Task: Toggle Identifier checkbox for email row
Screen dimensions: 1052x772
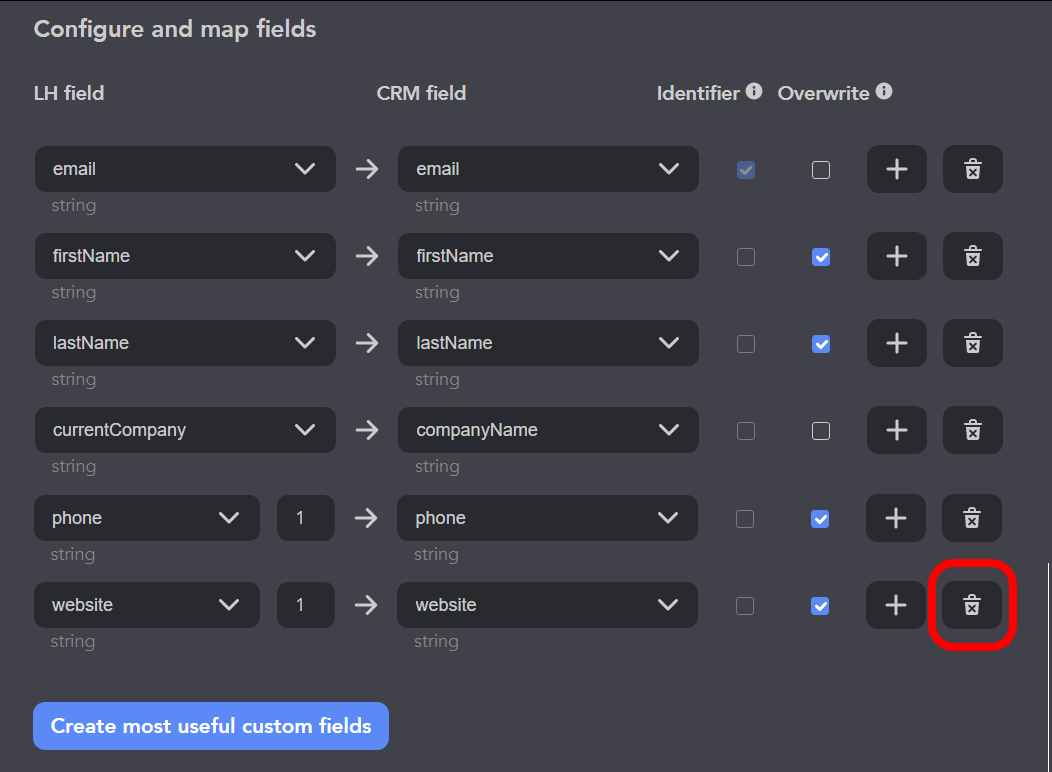Action: point(745,170)
